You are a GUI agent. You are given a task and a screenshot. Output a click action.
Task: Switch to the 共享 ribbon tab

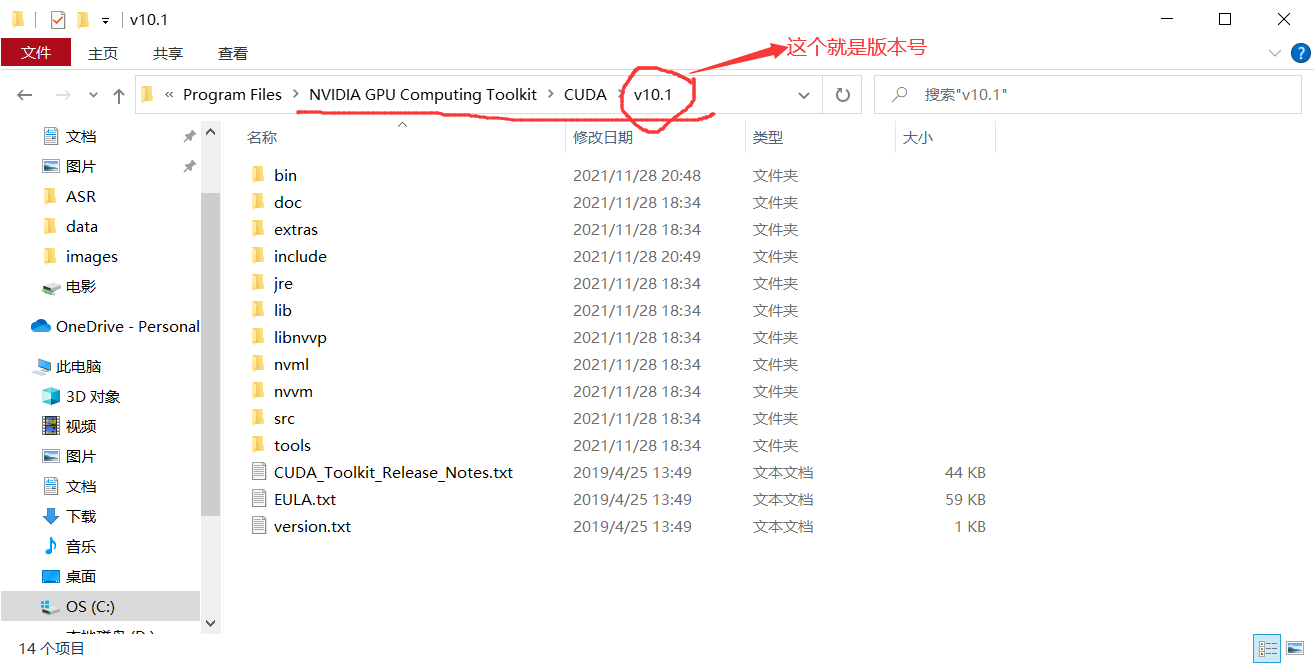point(168,53)
